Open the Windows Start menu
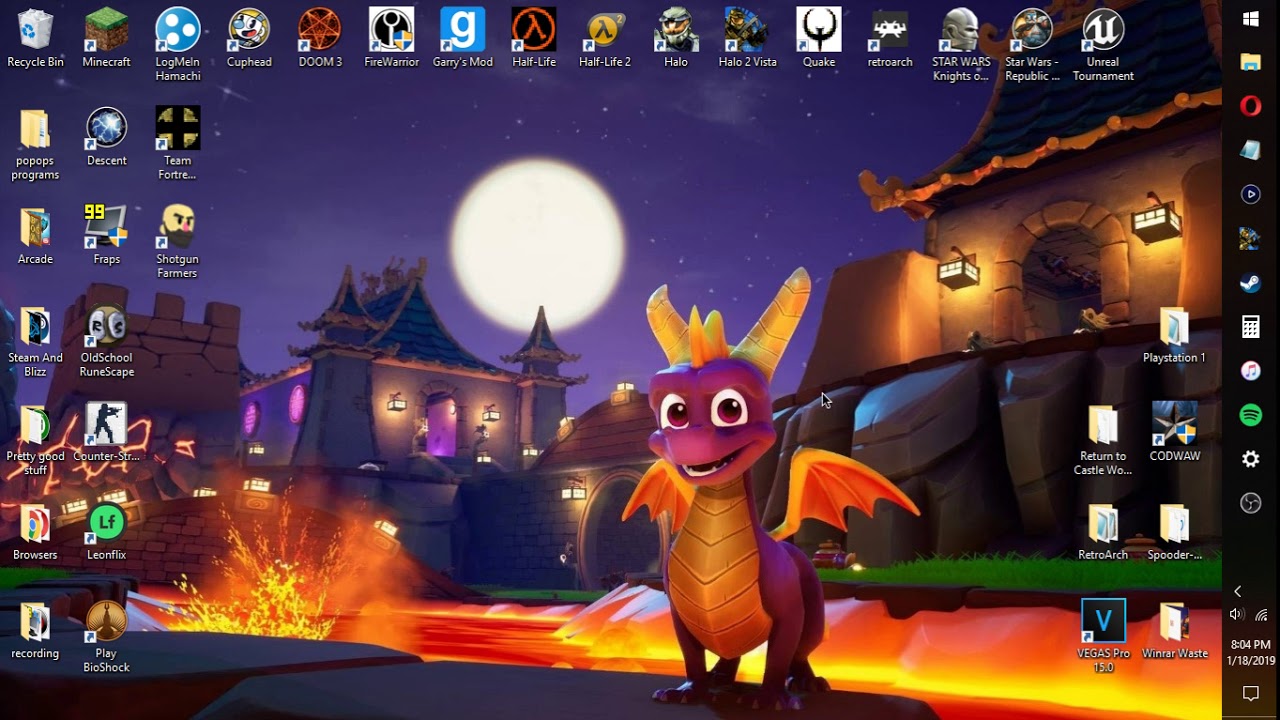The height and width of the screenshot is (720, 1280). point(1251,19)
